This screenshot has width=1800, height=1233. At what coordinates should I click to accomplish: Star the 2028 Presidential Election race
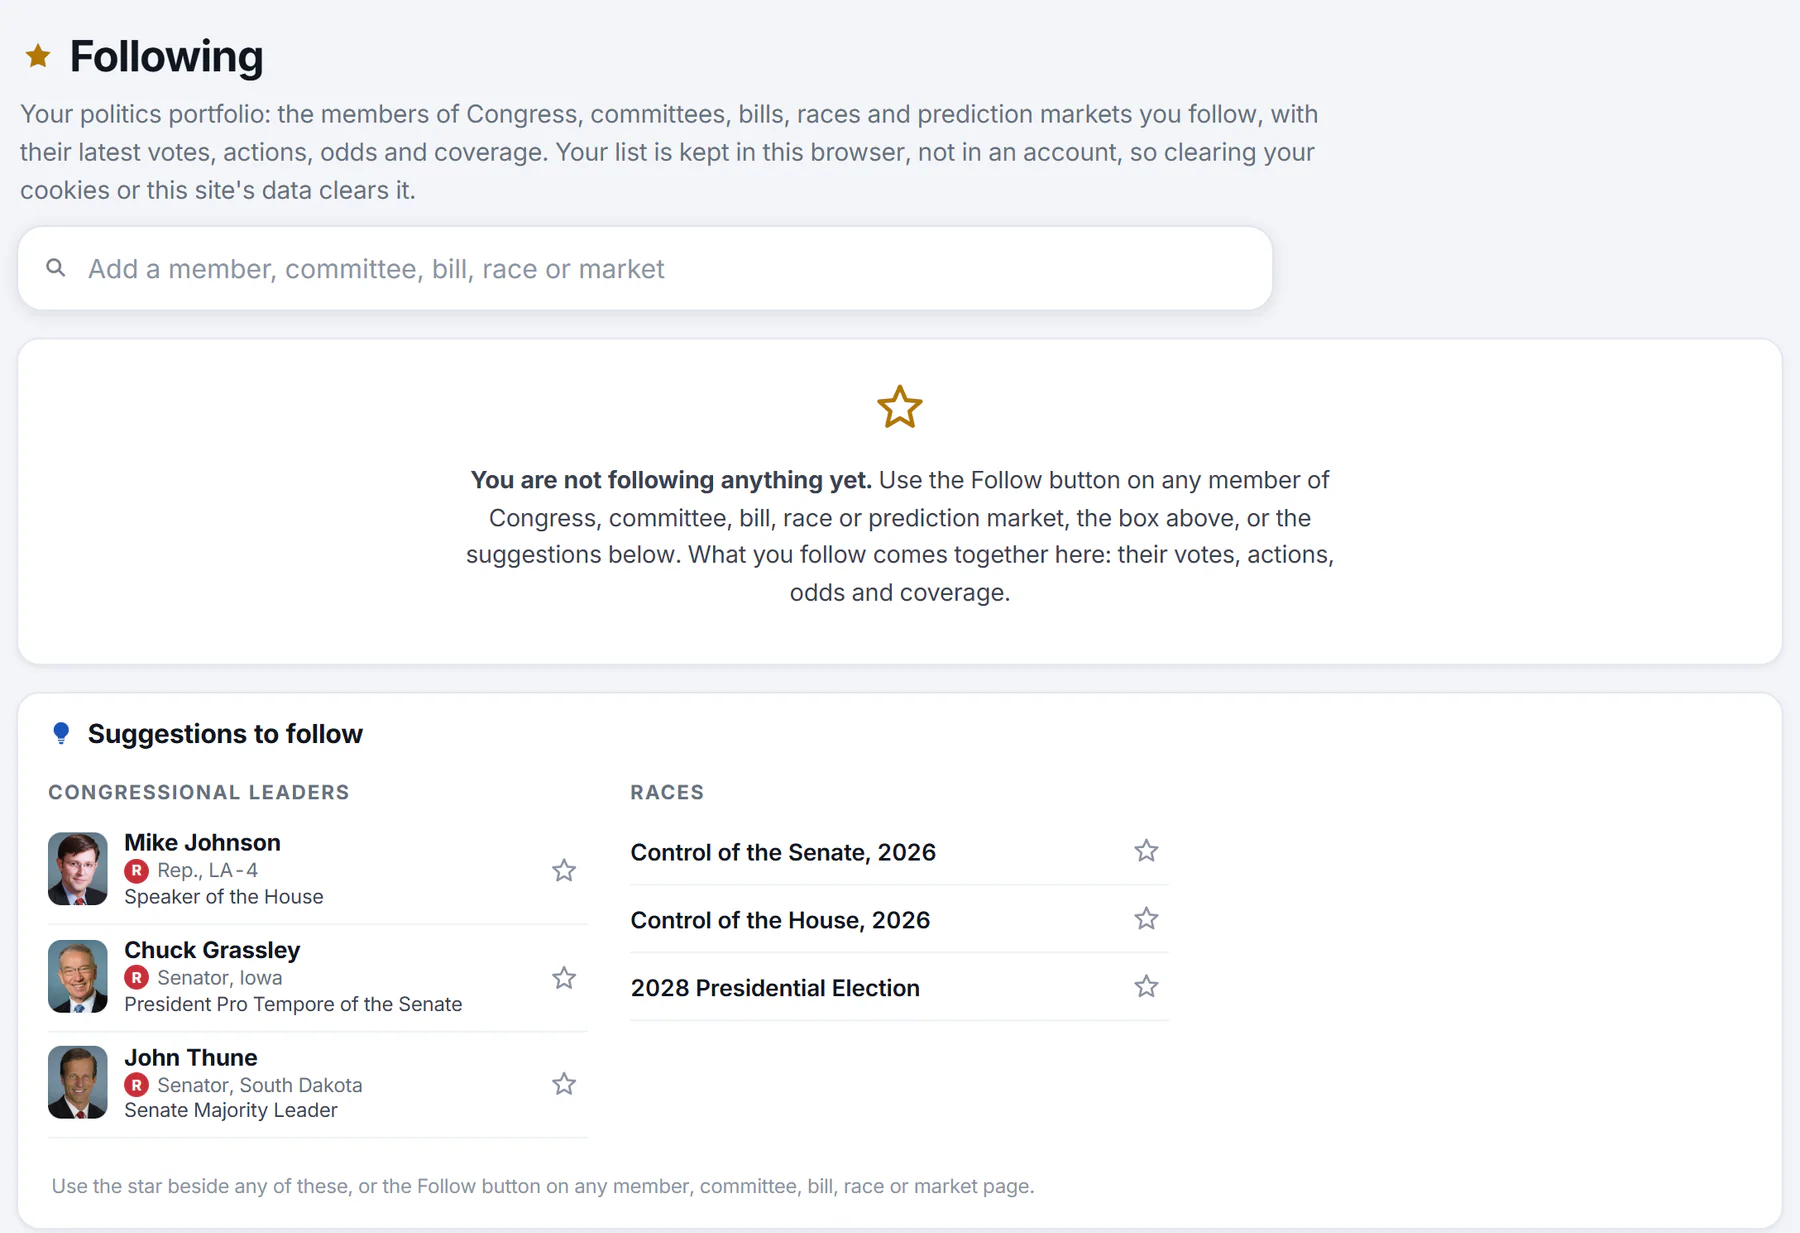point(1146,987)
